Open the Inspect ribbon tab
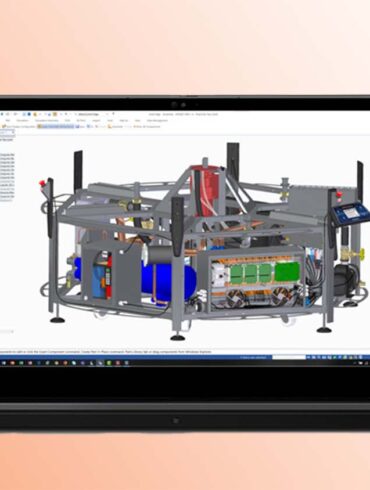Image resolution: width=370 pixels, height=490 pixels. tap(96, 120)
